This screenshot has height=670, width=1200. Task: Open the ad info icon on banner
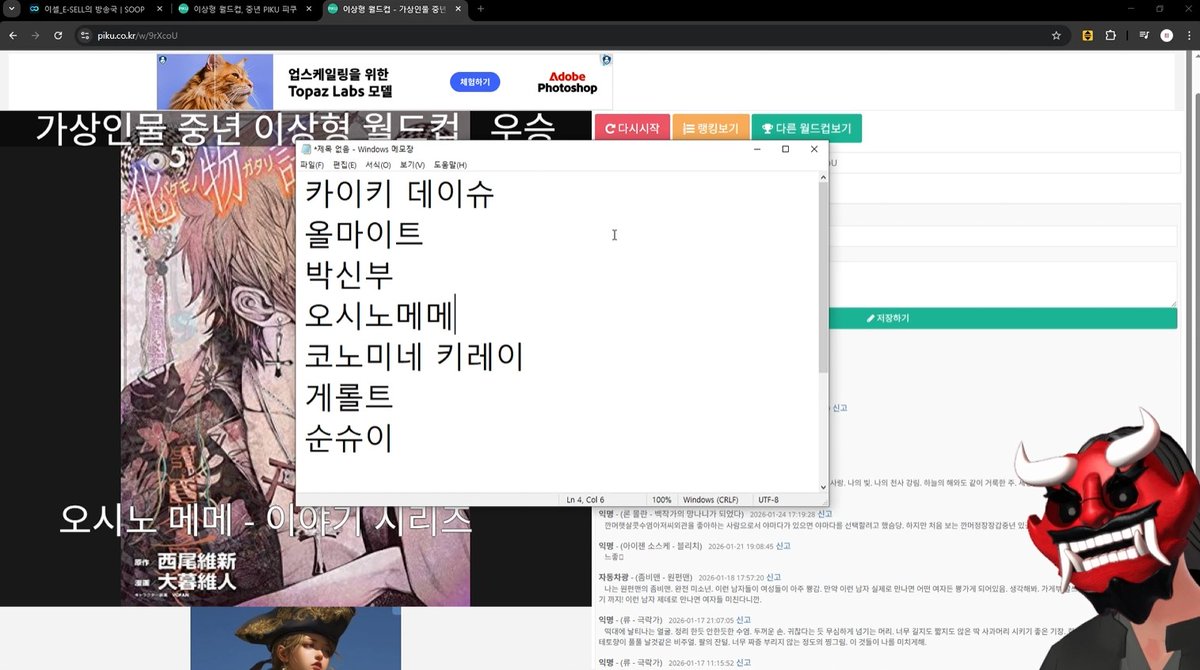pyautogui.click(x=606, y=59)
